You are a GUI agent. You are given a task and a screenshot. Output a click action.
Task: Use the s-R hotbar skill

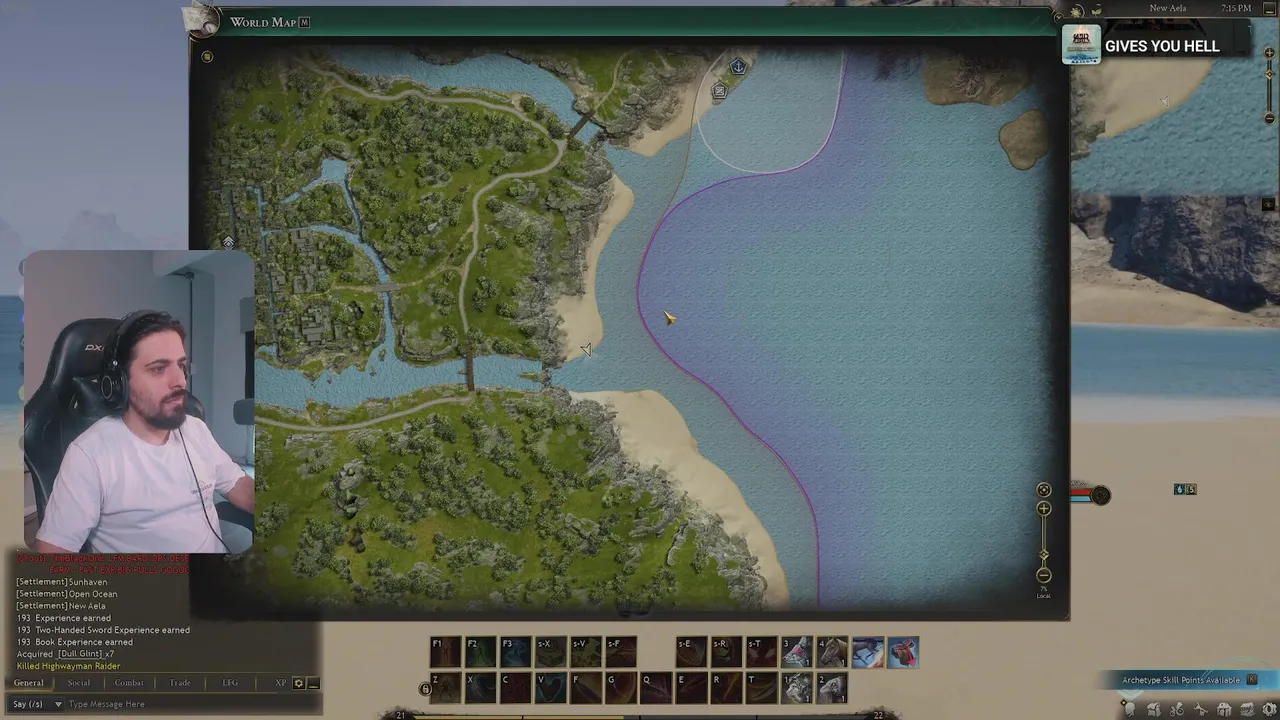[726, 652]
